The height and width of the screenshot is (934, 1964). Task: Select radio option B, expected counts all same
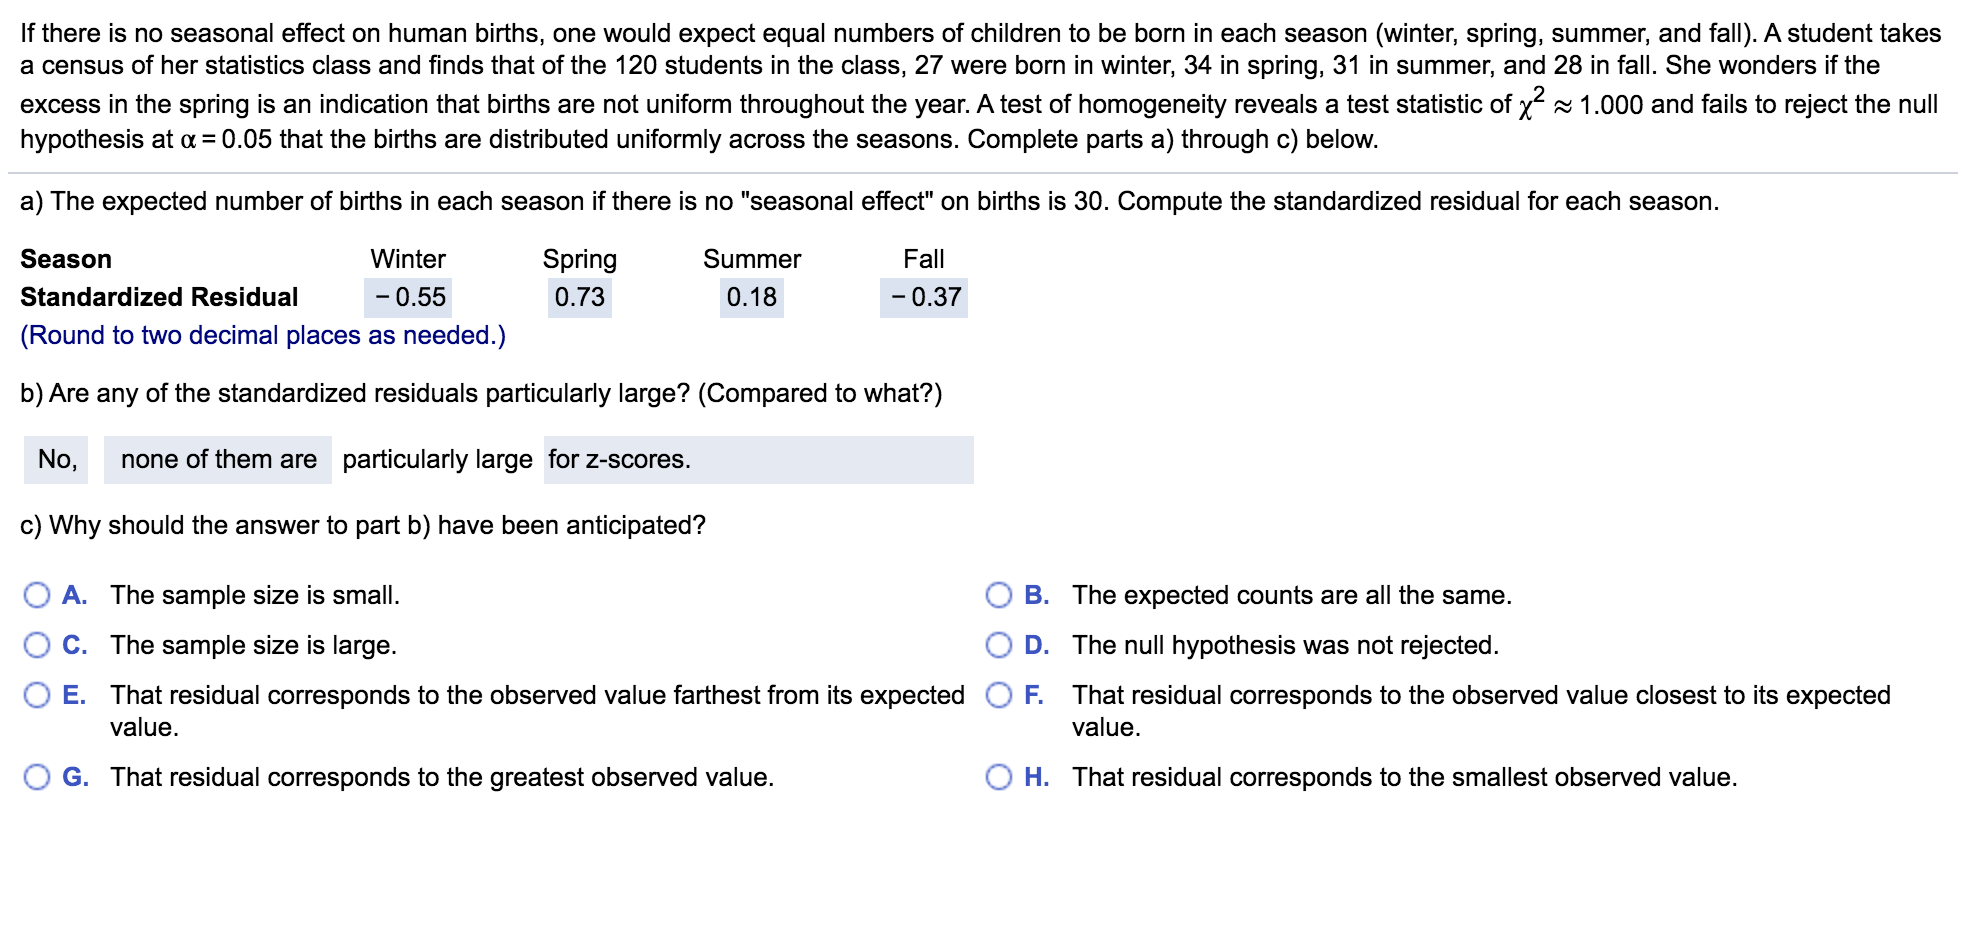[x=999, y=596]
